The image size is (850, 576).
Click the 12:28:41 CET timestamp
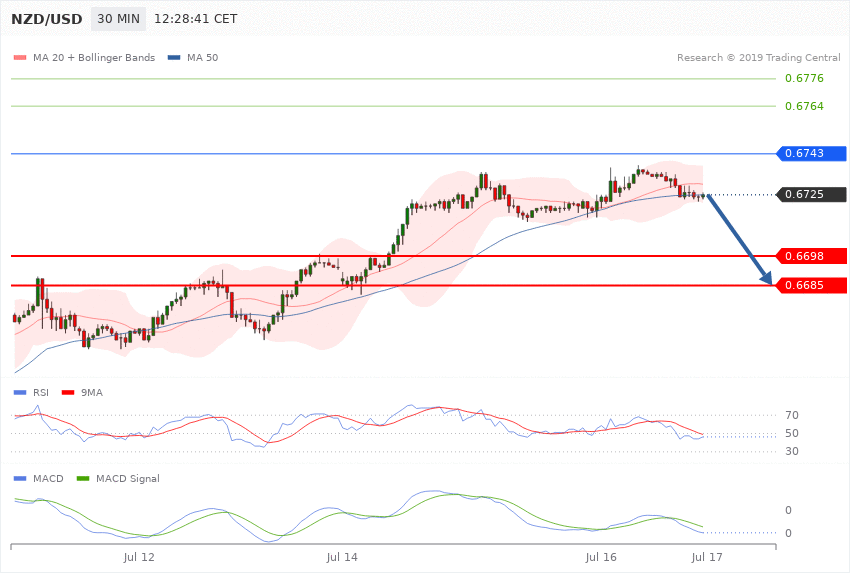point(196,19)
